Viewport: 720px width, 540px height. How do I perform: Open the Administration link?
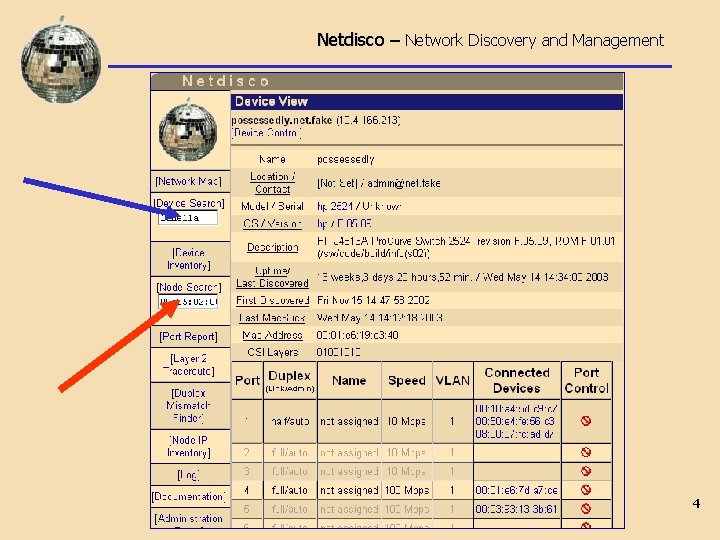tap(189, 518)
